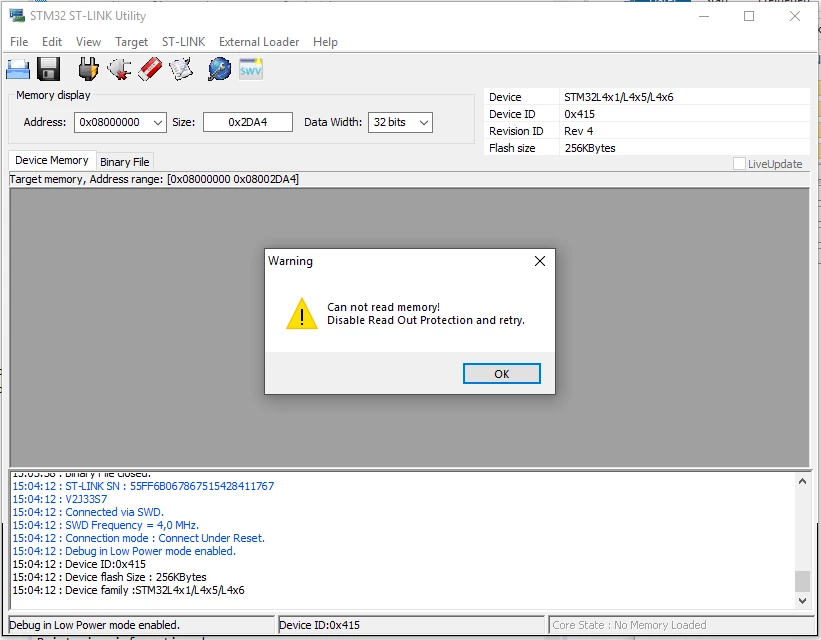Click log scrollbar down arrow
The image size is (821, 640).
[x=802, y=601]
